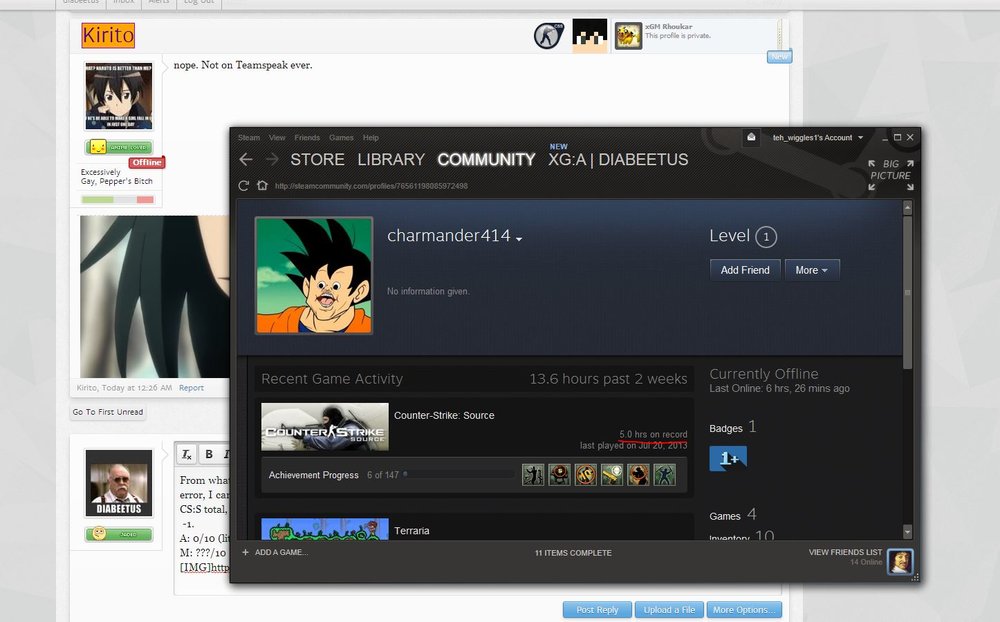Viewport: 1000px width, 622px height.
Task: Click friends list avatar in Steam footer
Action: [x=900, y=561]
